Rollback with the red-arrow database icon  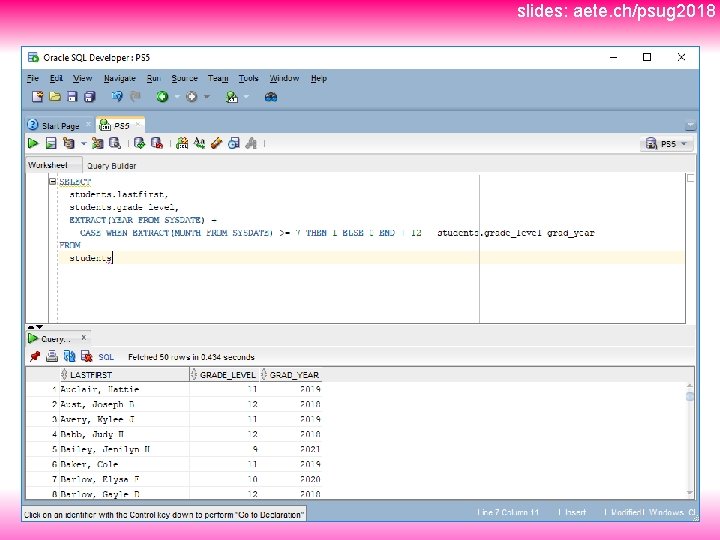(x=157, y=143)
